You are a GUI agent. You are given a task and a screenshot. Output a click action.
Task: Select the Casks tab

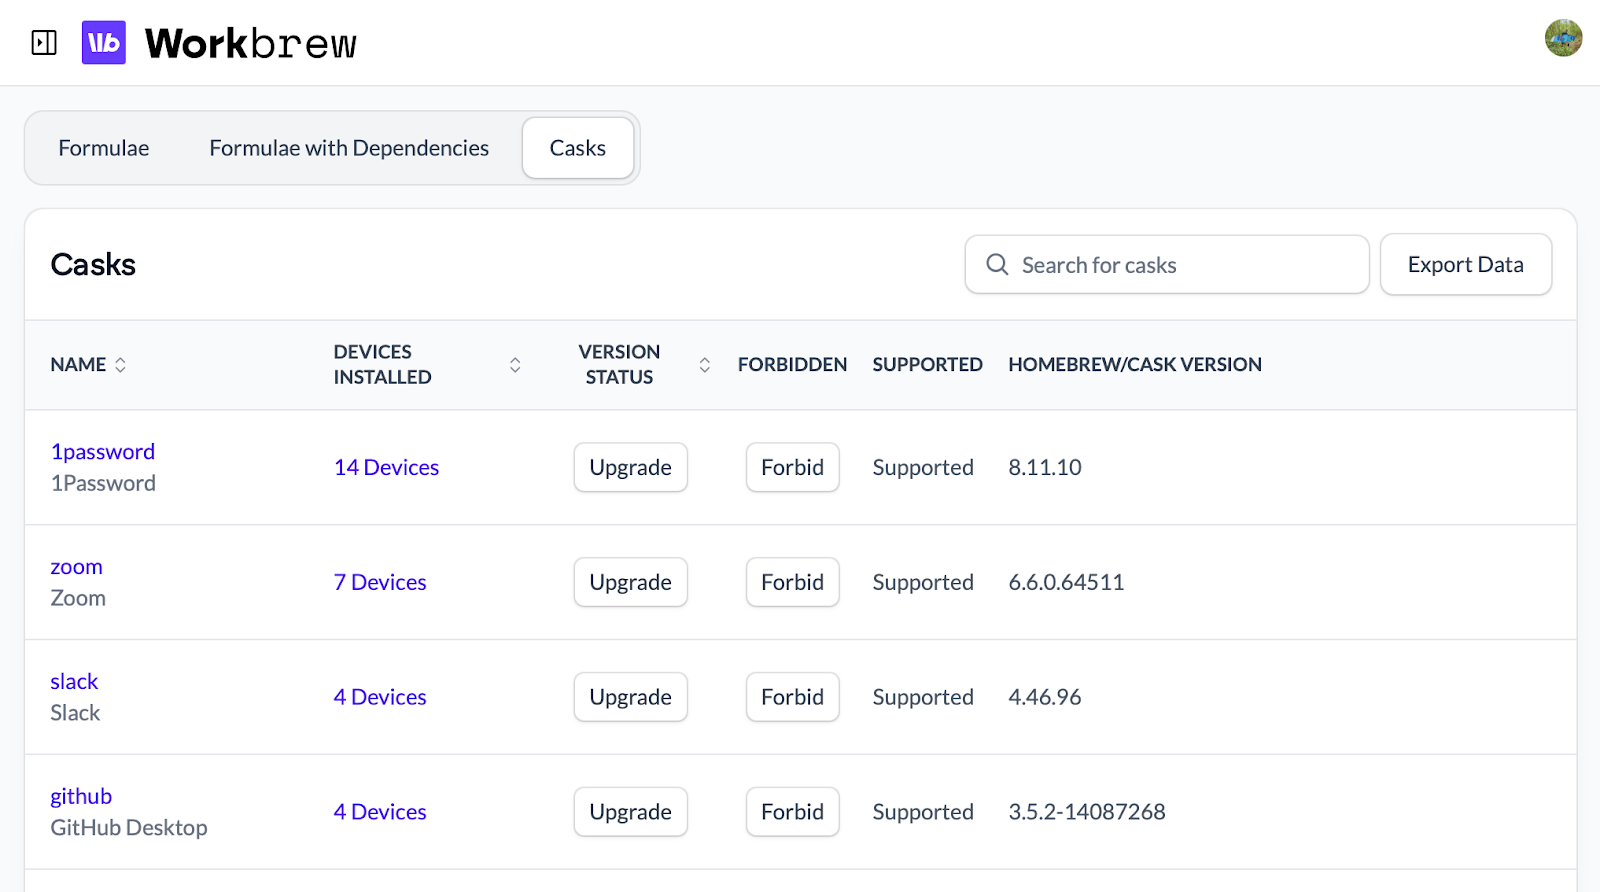click(x=577, y=148)
